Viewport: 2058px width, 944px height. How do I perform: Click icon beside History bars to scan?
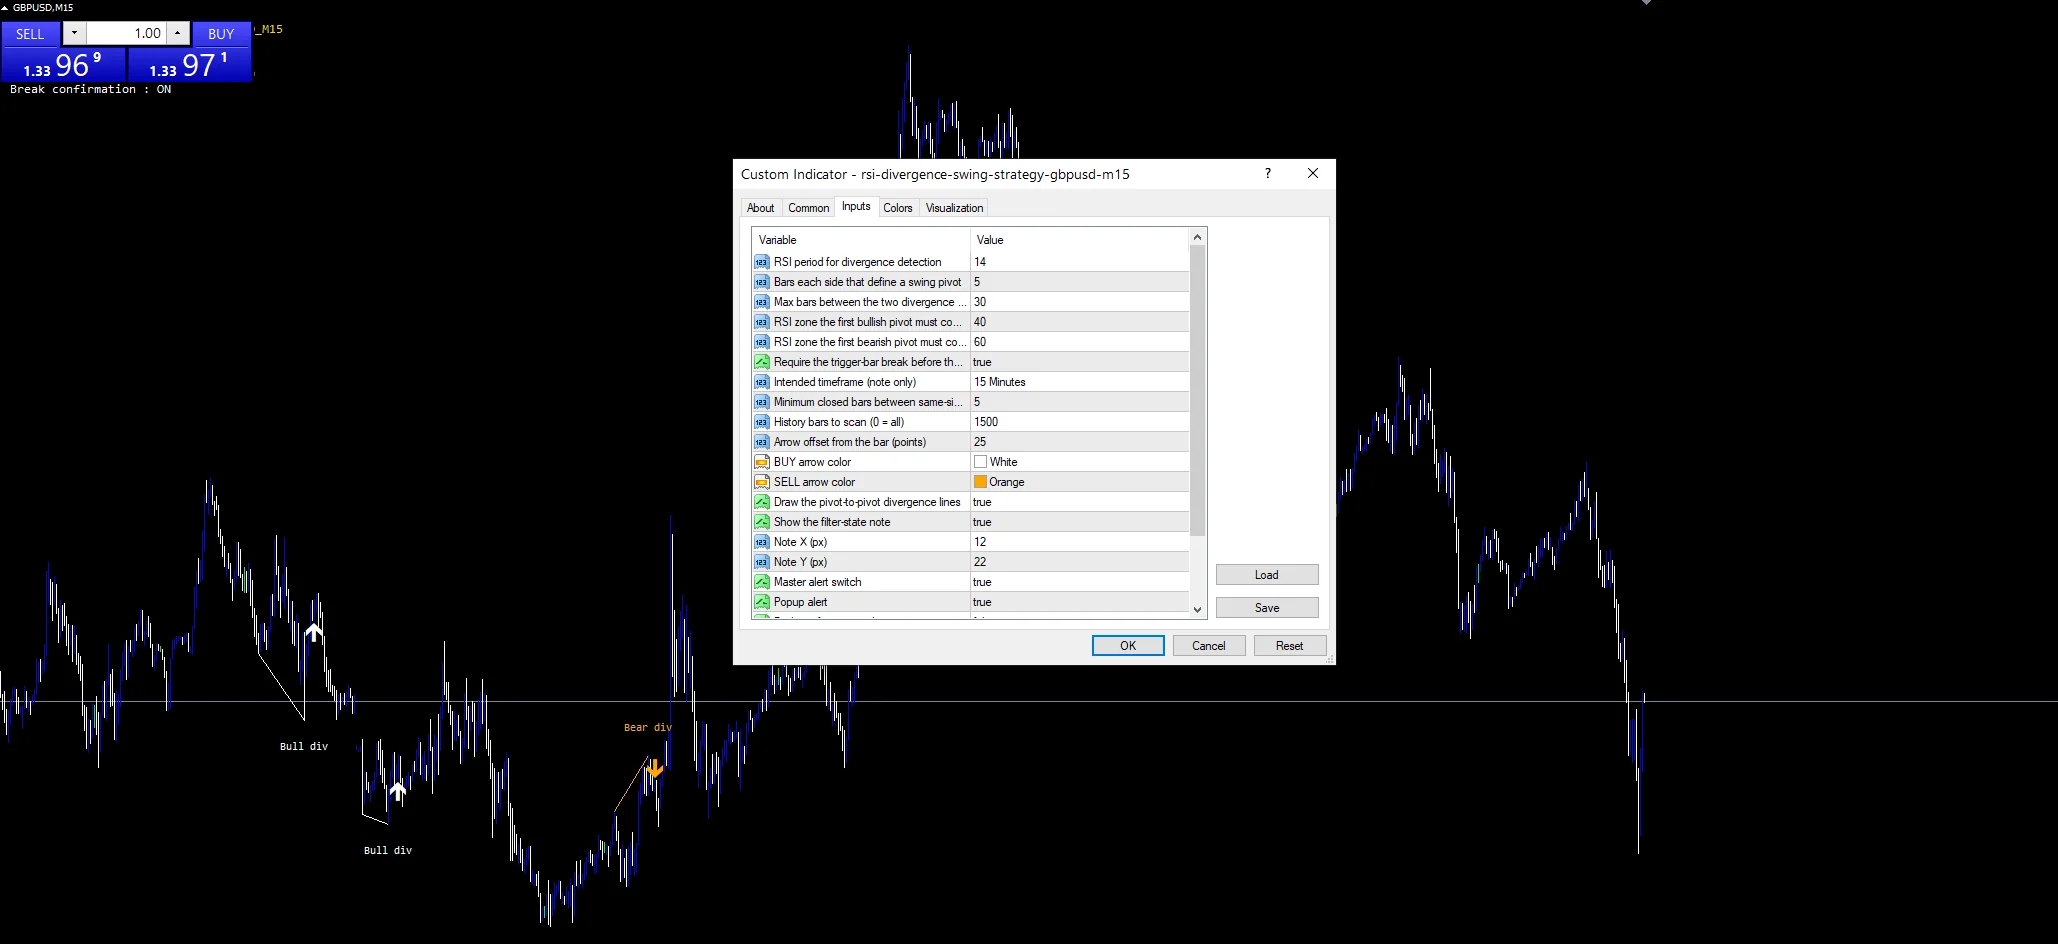coord(761,422)
